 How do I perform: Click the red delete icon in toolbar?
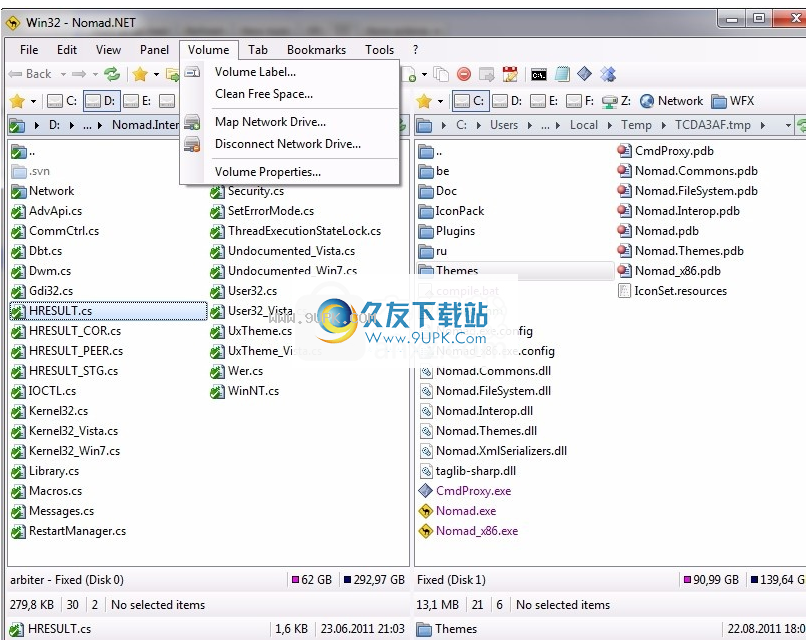pyautogui.click(x=464, y=74)
